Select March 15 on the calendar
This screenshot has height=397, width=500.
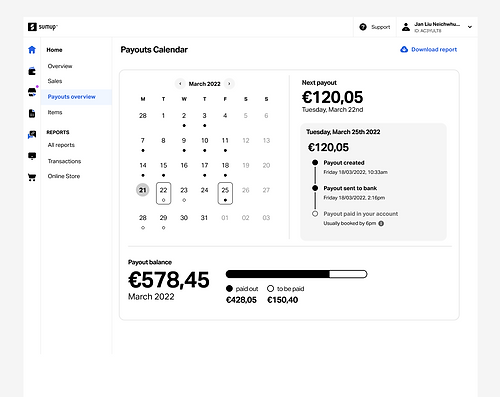(x=163, y=165)
